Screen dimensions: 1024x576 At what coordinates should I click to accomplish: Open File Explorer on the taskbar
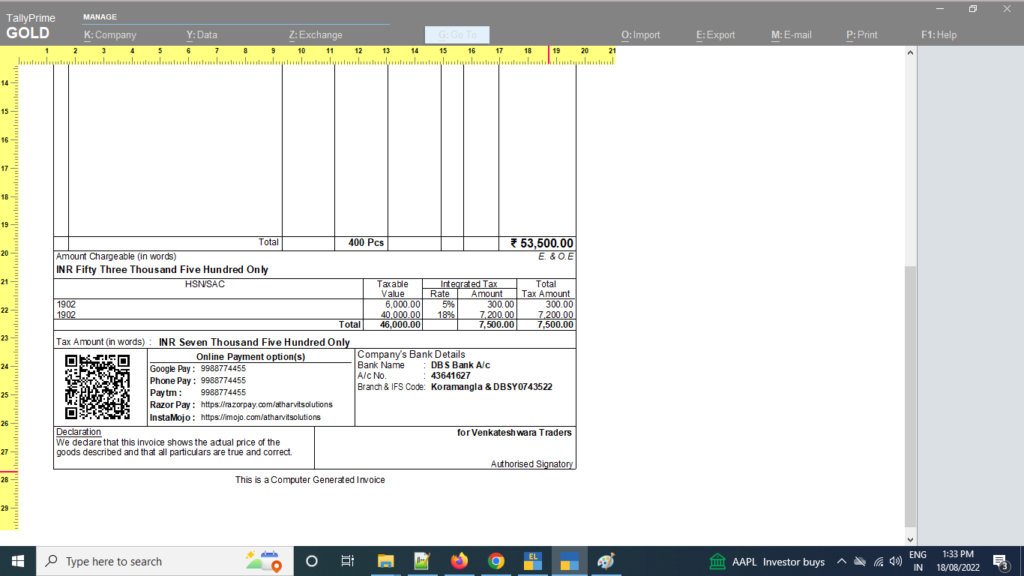385,560
